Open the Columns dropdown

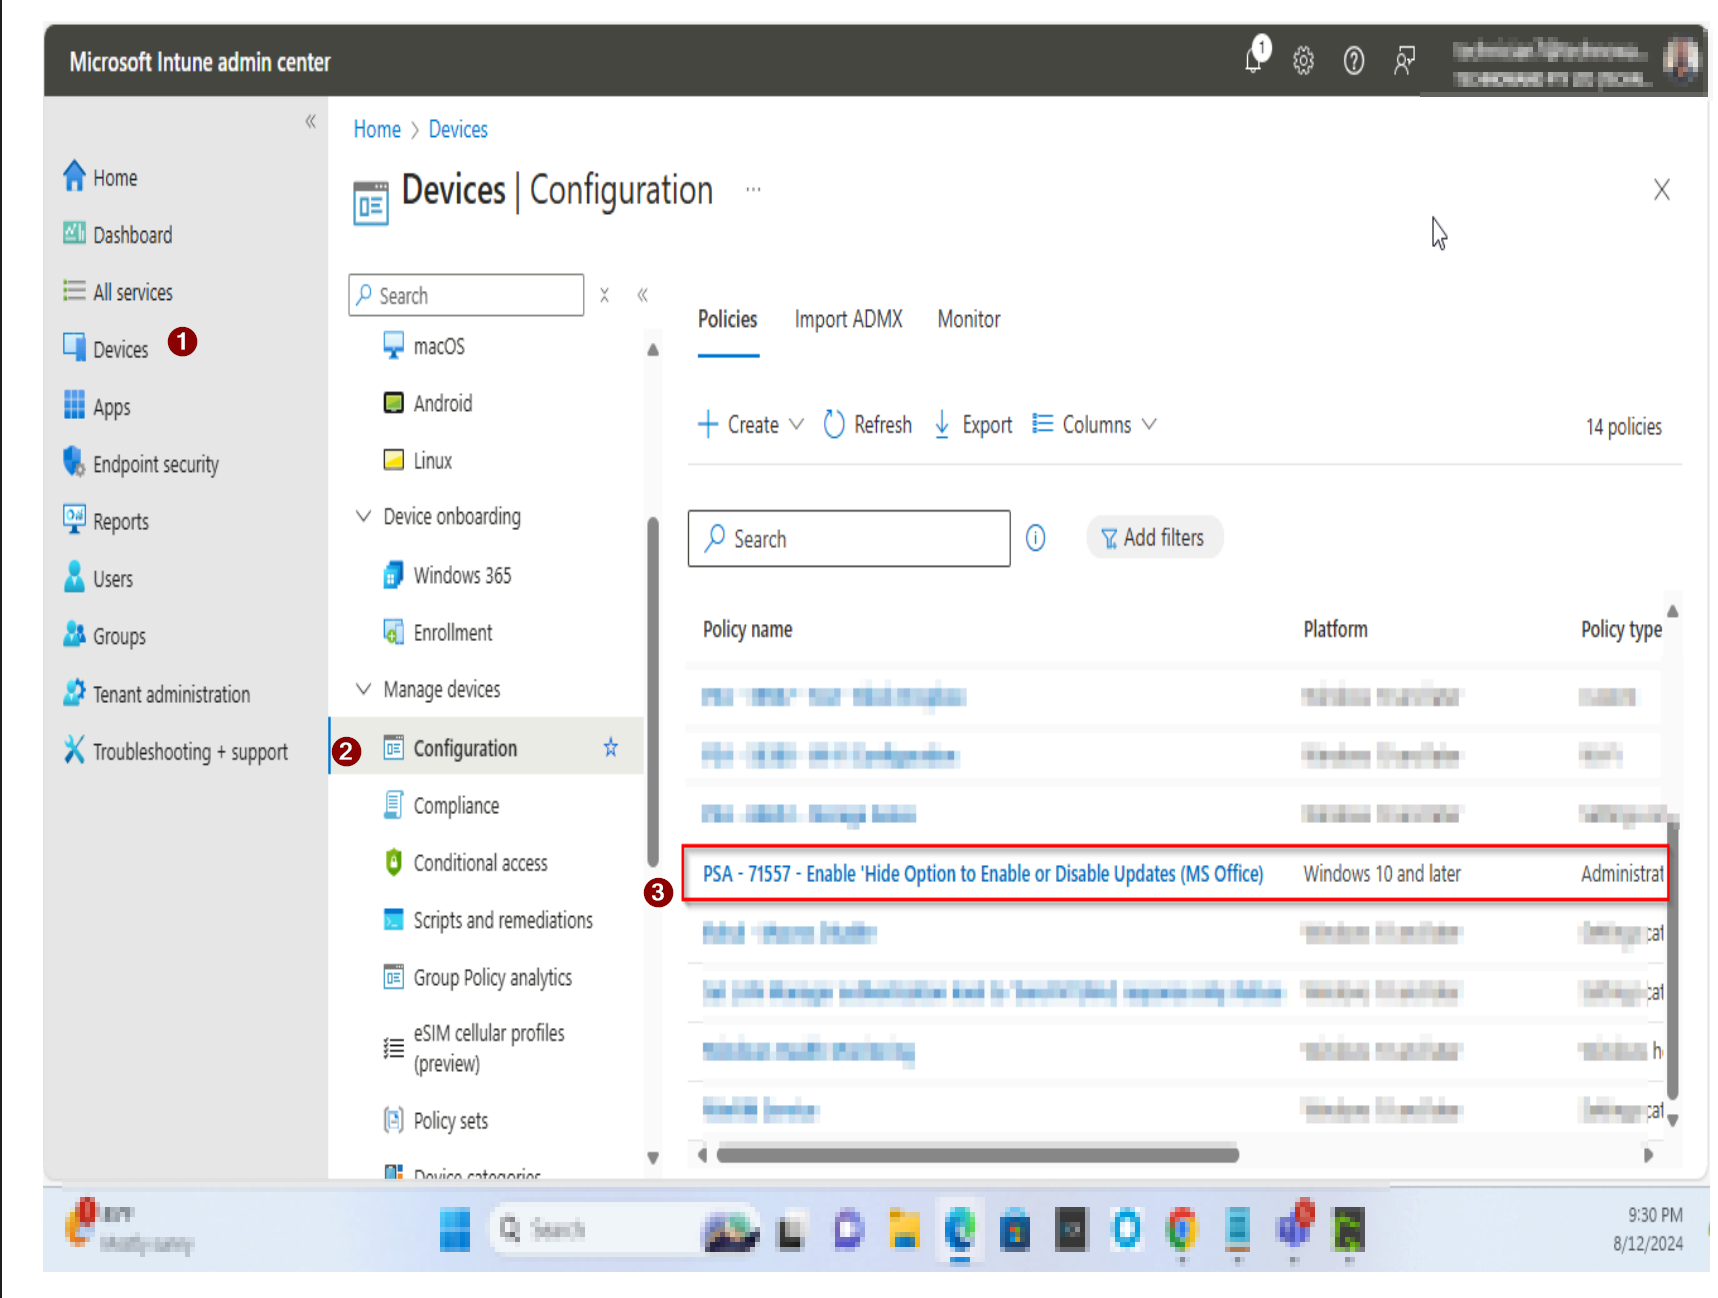tap(1094, 424)
